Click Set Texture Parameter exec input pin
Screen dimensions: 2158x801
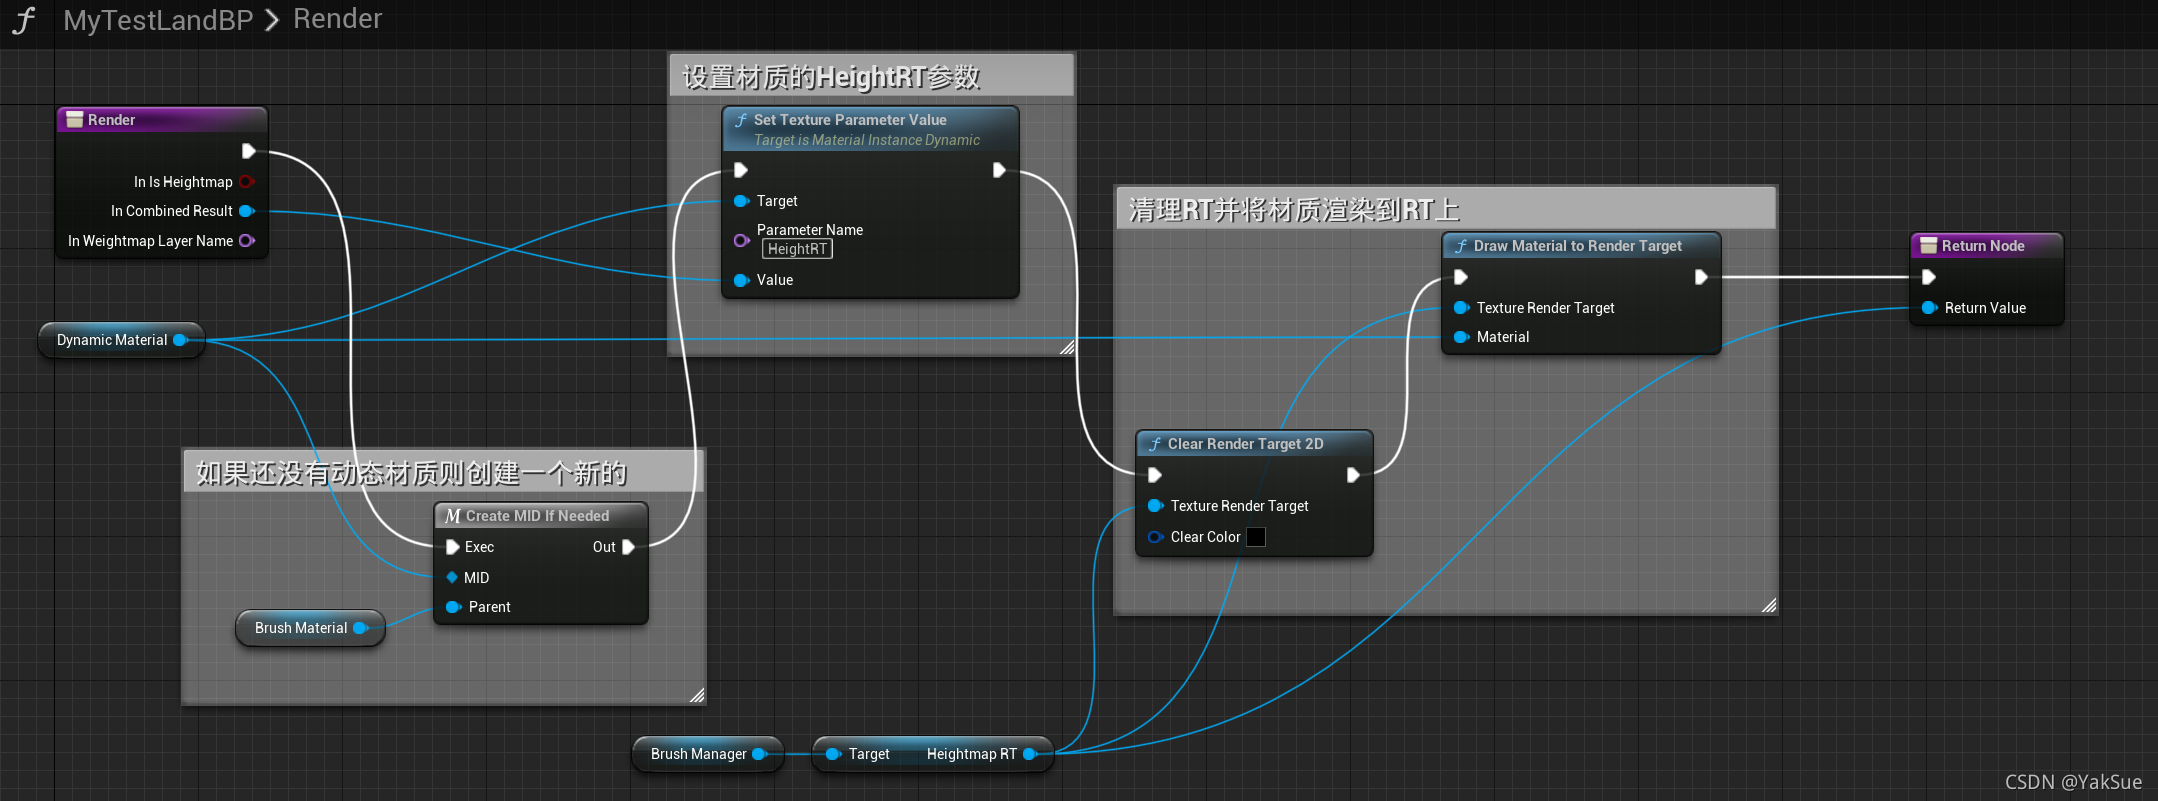point(741,170)
